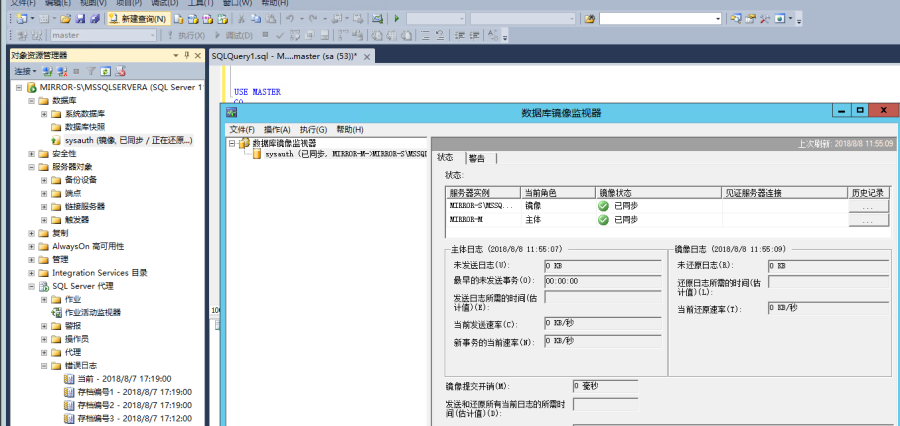Screen dimensions: 900x426
Task: Click the Increase Indent icon
Action: click(x=475, y=36)
